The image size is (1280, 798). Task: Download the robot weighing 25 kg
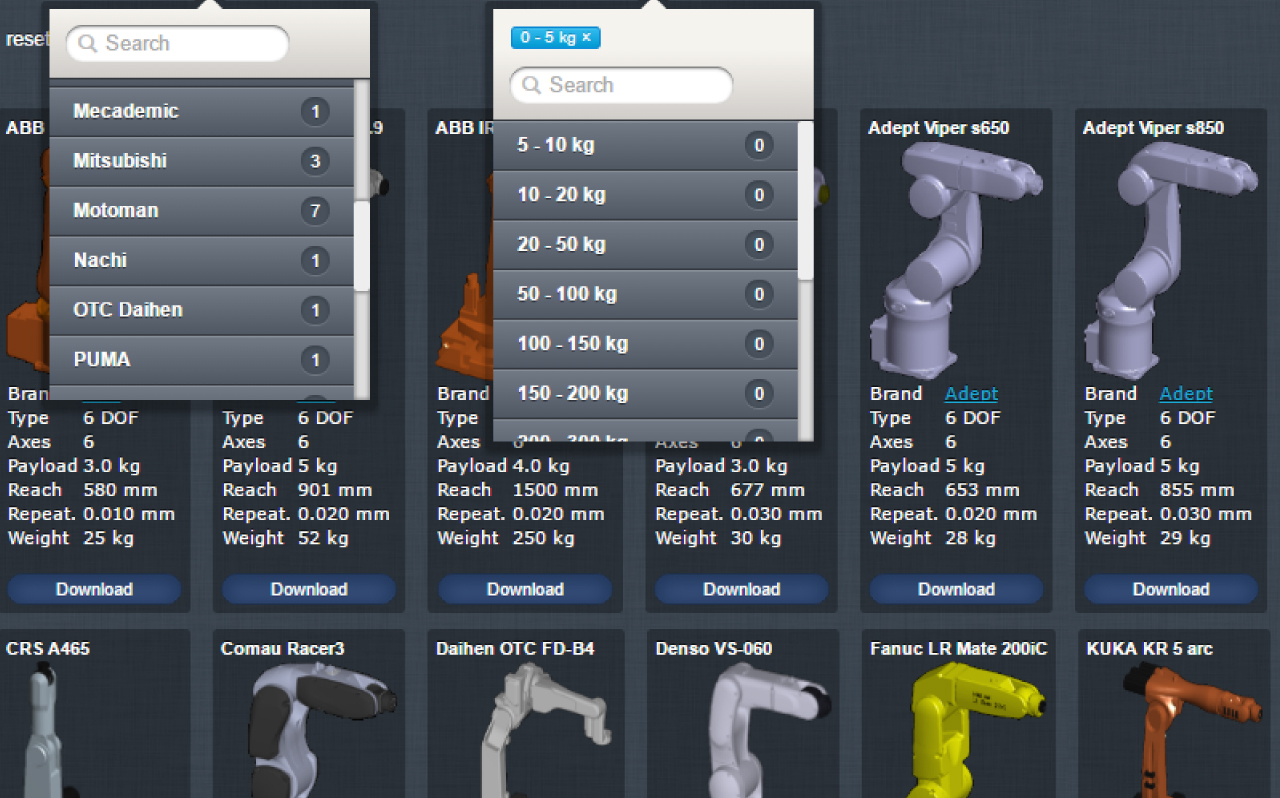point(94,589)
